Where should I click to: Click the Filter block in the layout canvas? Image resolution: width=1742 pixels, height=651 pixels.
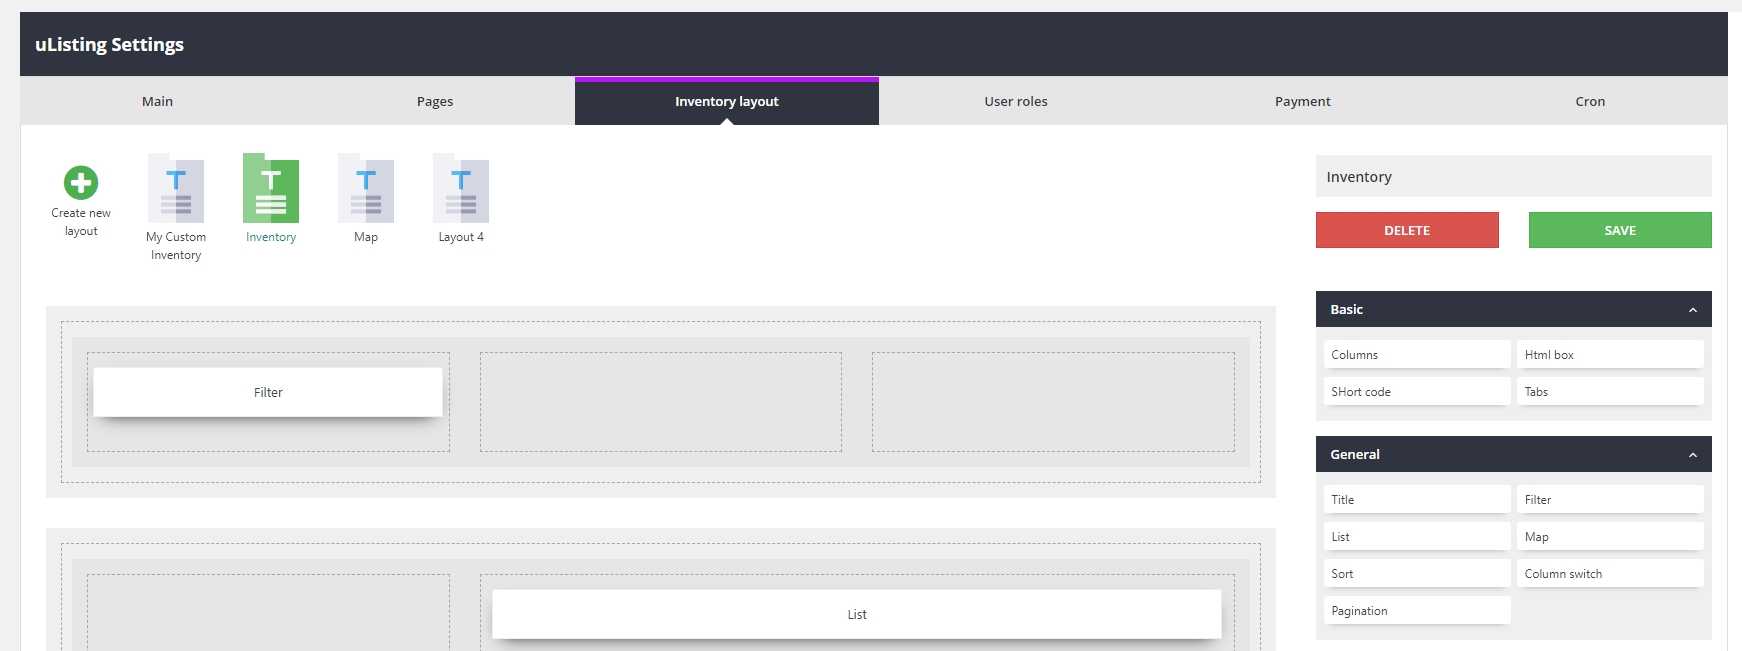pyautogui.click(x=268, y=393)
